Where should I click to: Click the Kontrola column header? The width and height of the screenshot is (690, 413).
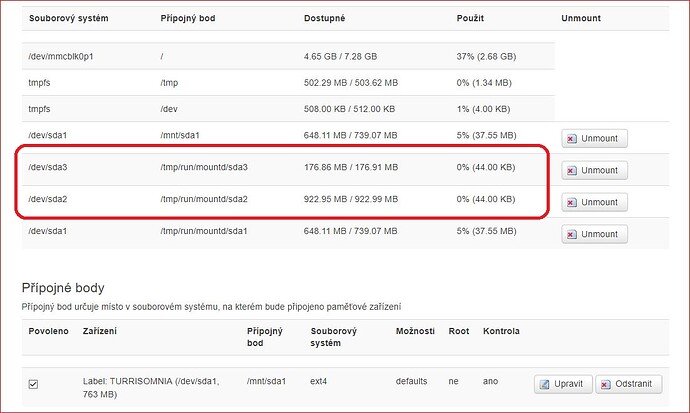(501, 331)
